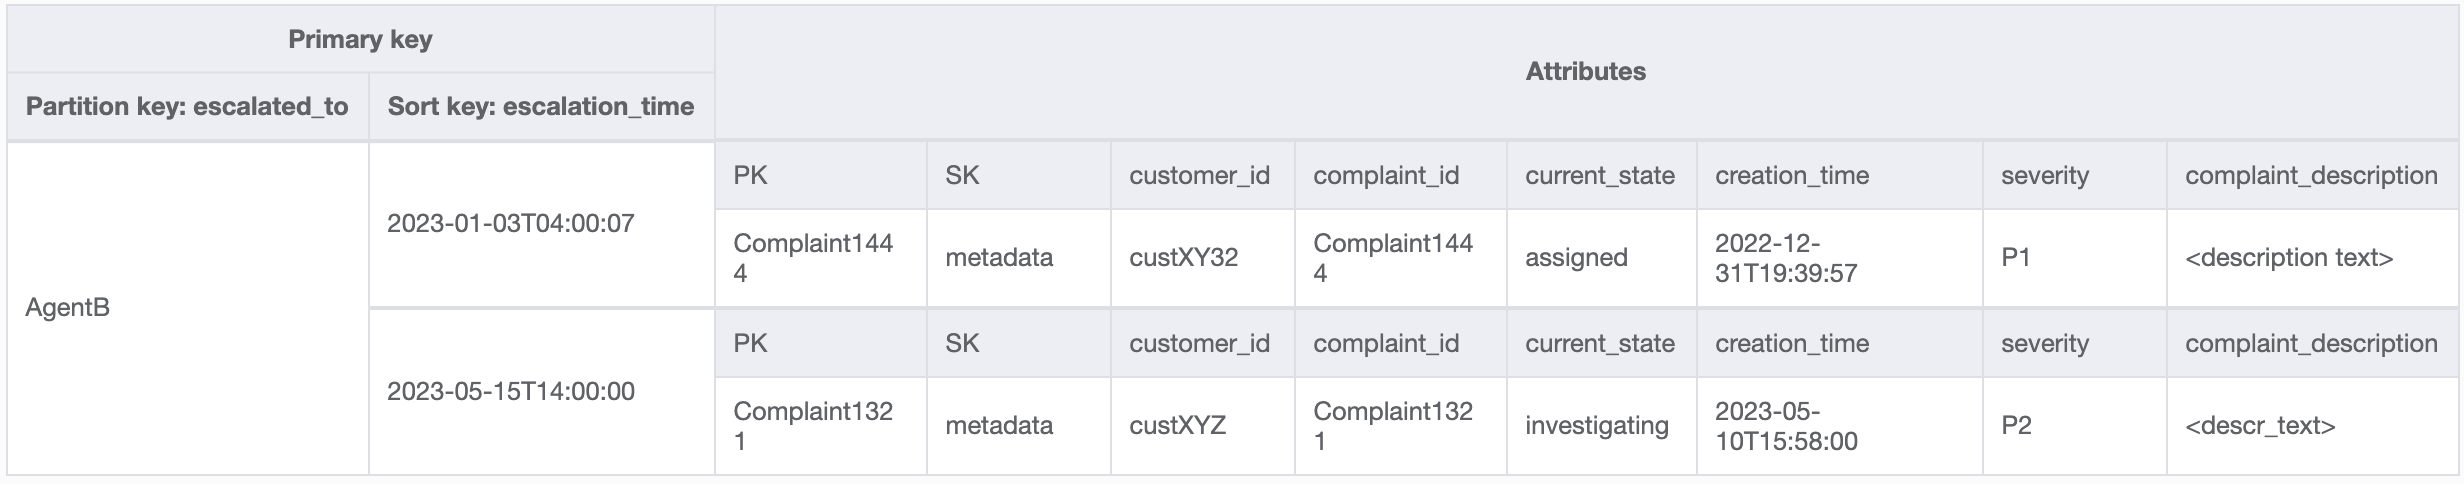Select the <description text> cell
Image resolution: width=2464 pixels, height=484 pixels.
pos(2288,258)
